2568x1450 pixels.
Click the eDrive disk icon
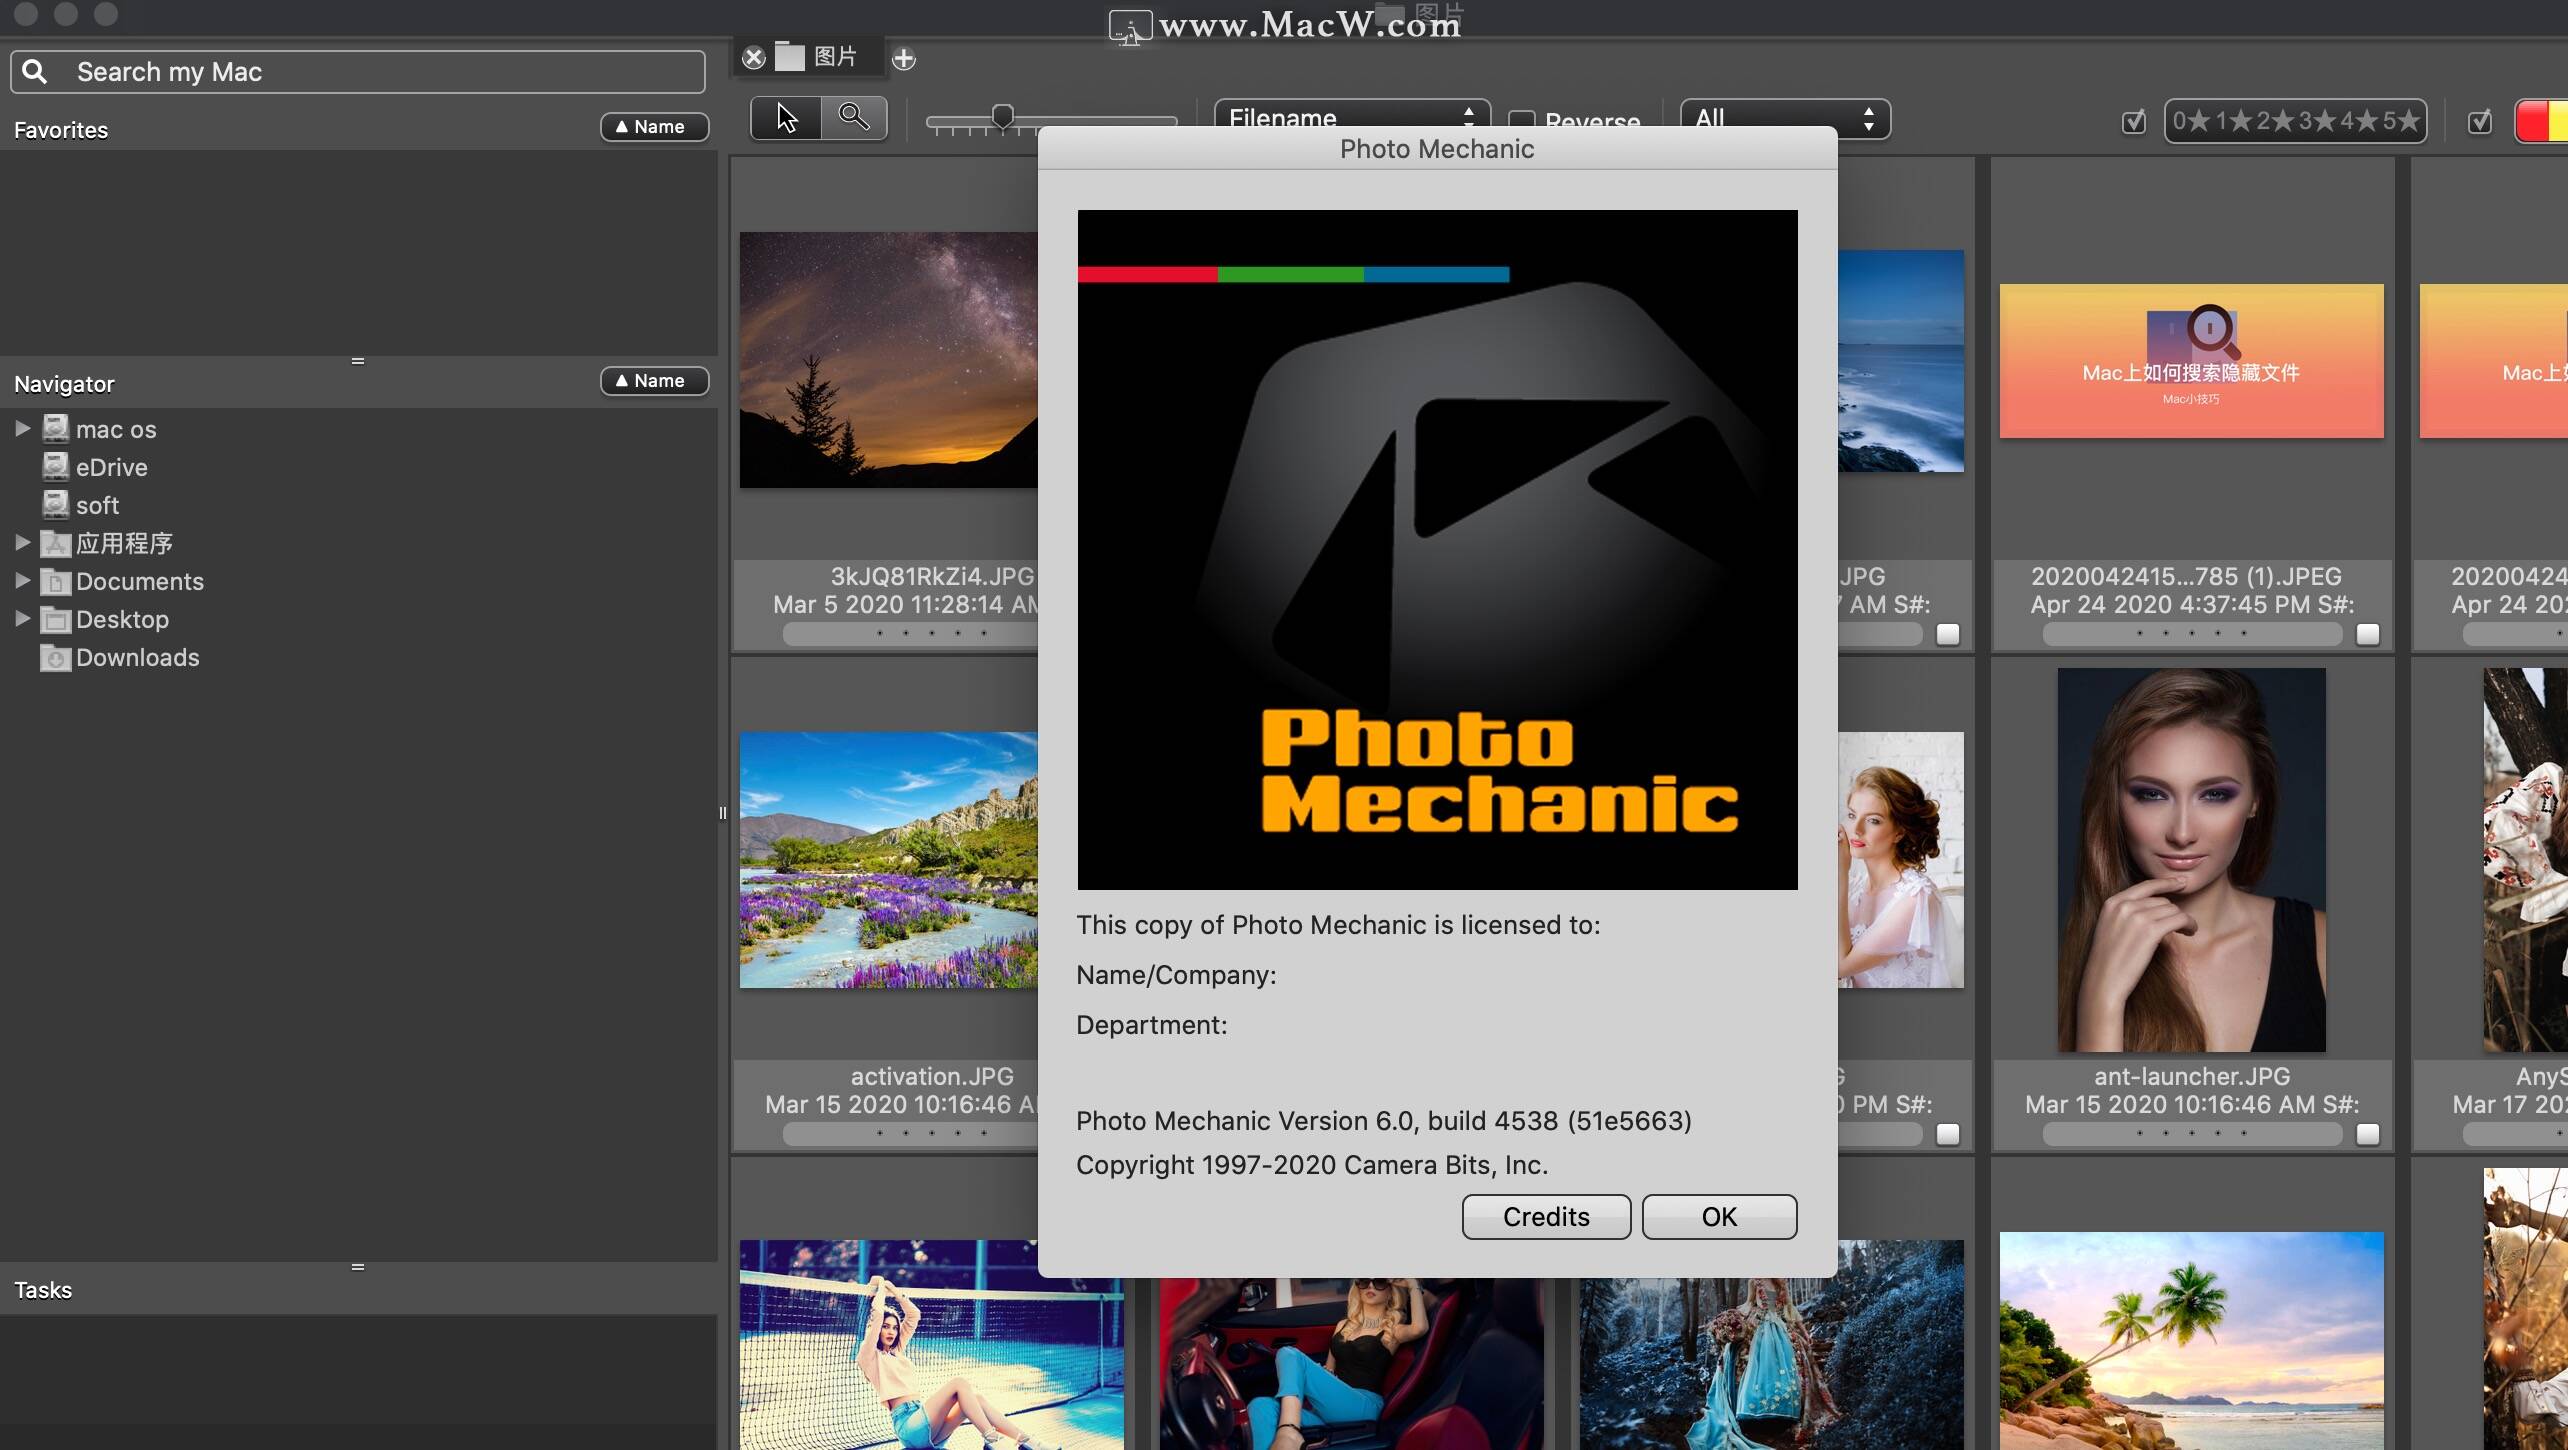pos(56,467)
